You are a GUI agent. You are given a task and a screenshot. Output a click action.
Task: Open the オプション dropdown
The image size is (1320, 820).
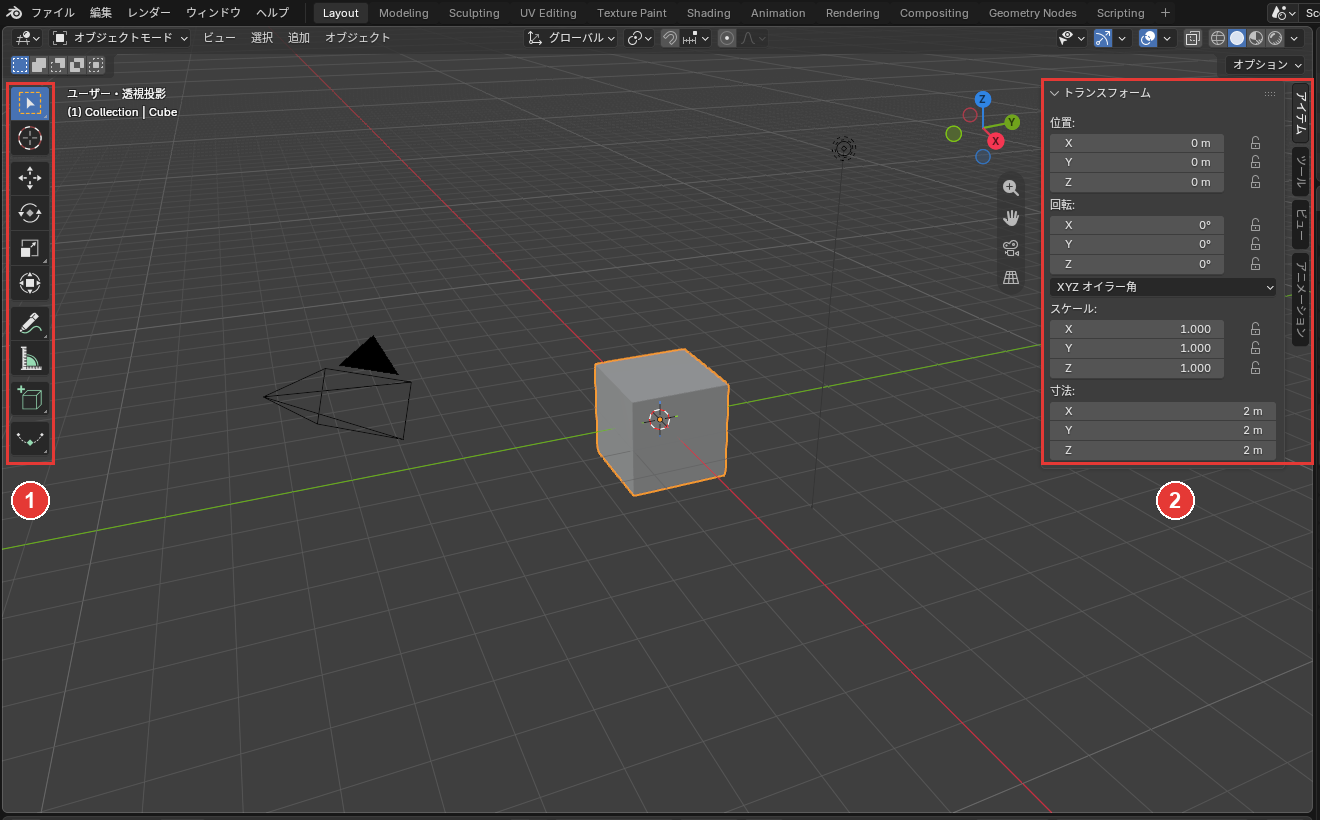(x=1266, y=64)
